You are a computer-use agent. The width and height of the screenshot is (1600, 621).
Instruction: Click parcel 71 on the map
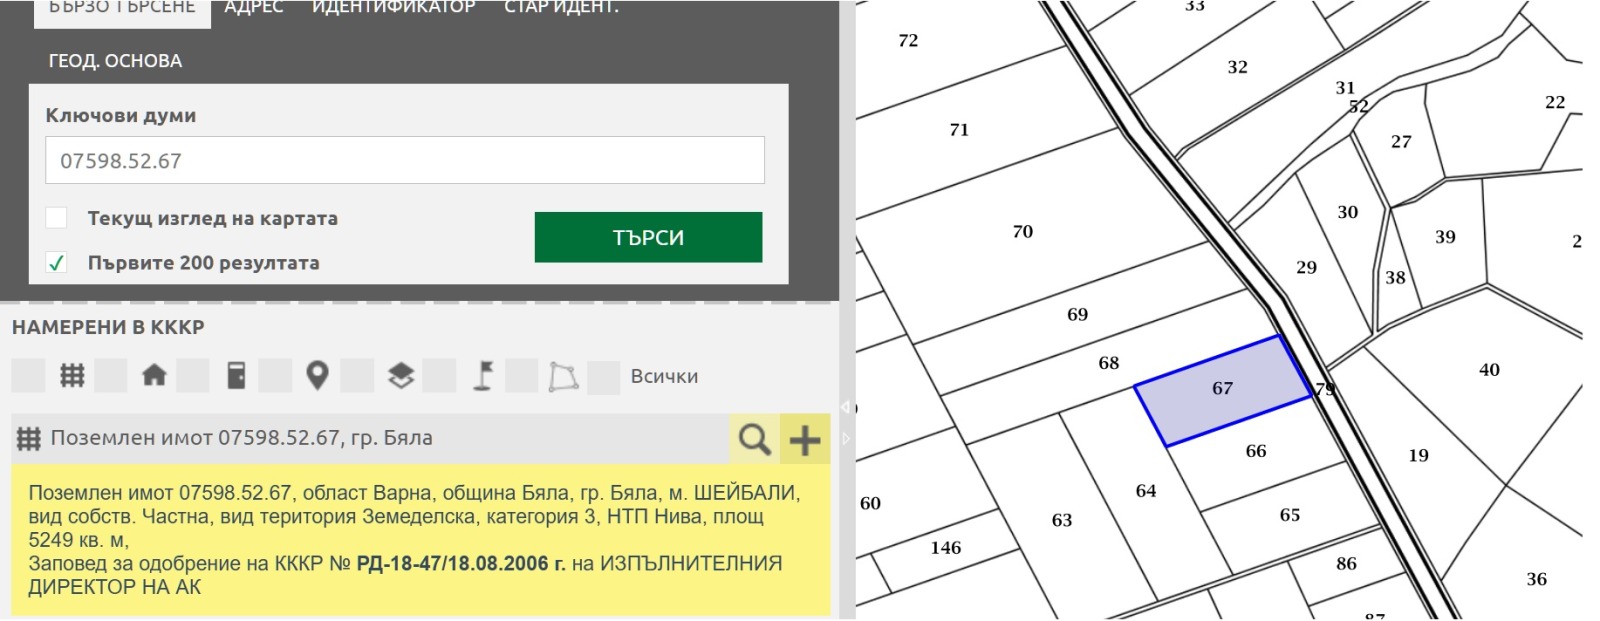[959, 130]
